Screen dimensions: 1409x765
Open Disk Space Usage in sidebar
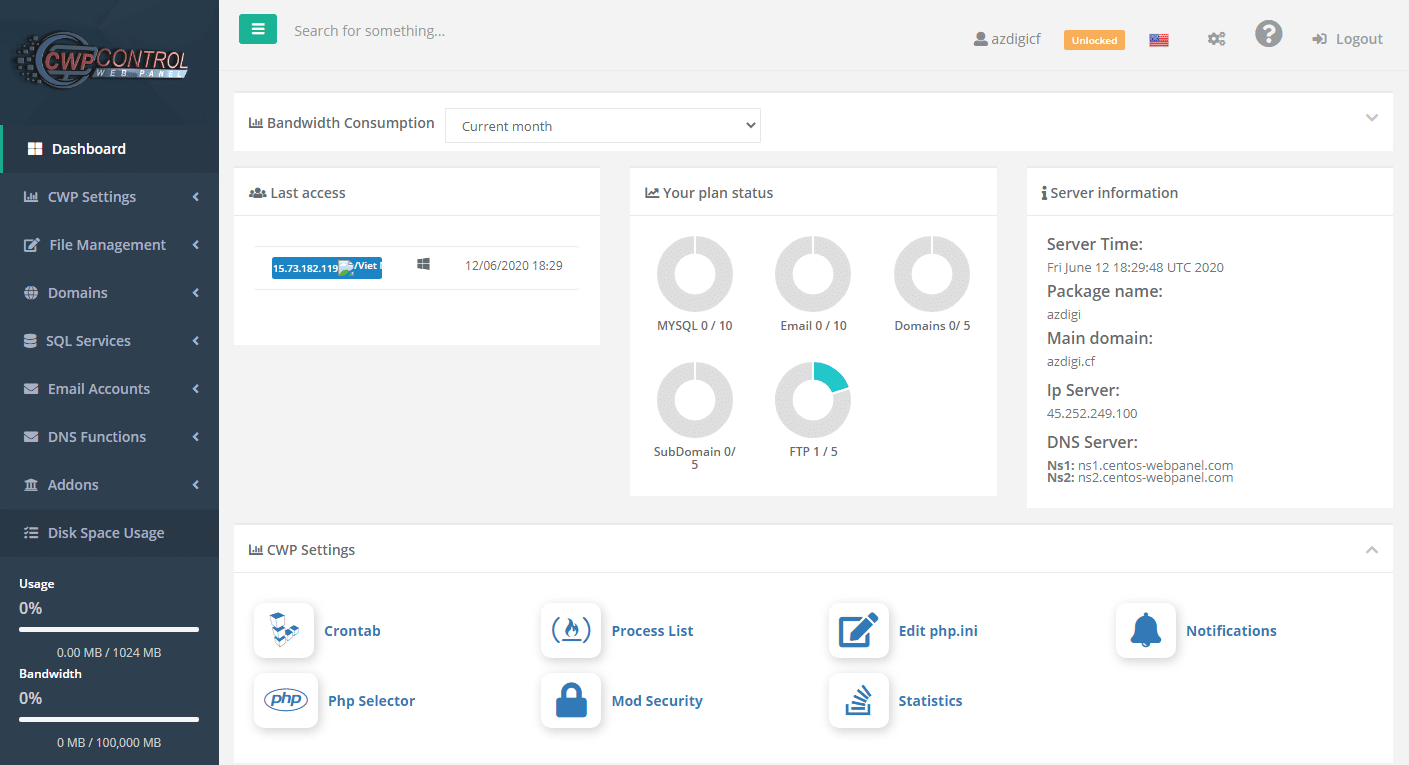(x=105, y=533)
